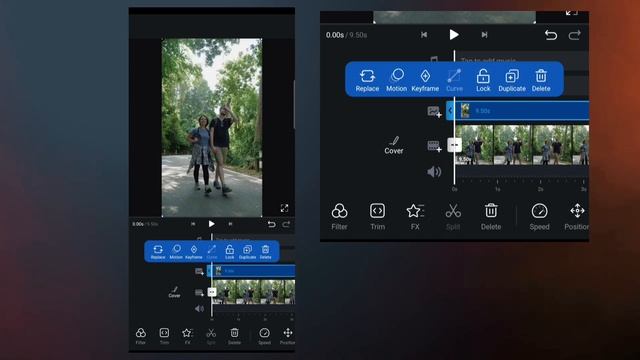Image resolution: width=640 pixels, height=360 pixels.
Task: Undo on the phone screen
Action: pos(271,224)
